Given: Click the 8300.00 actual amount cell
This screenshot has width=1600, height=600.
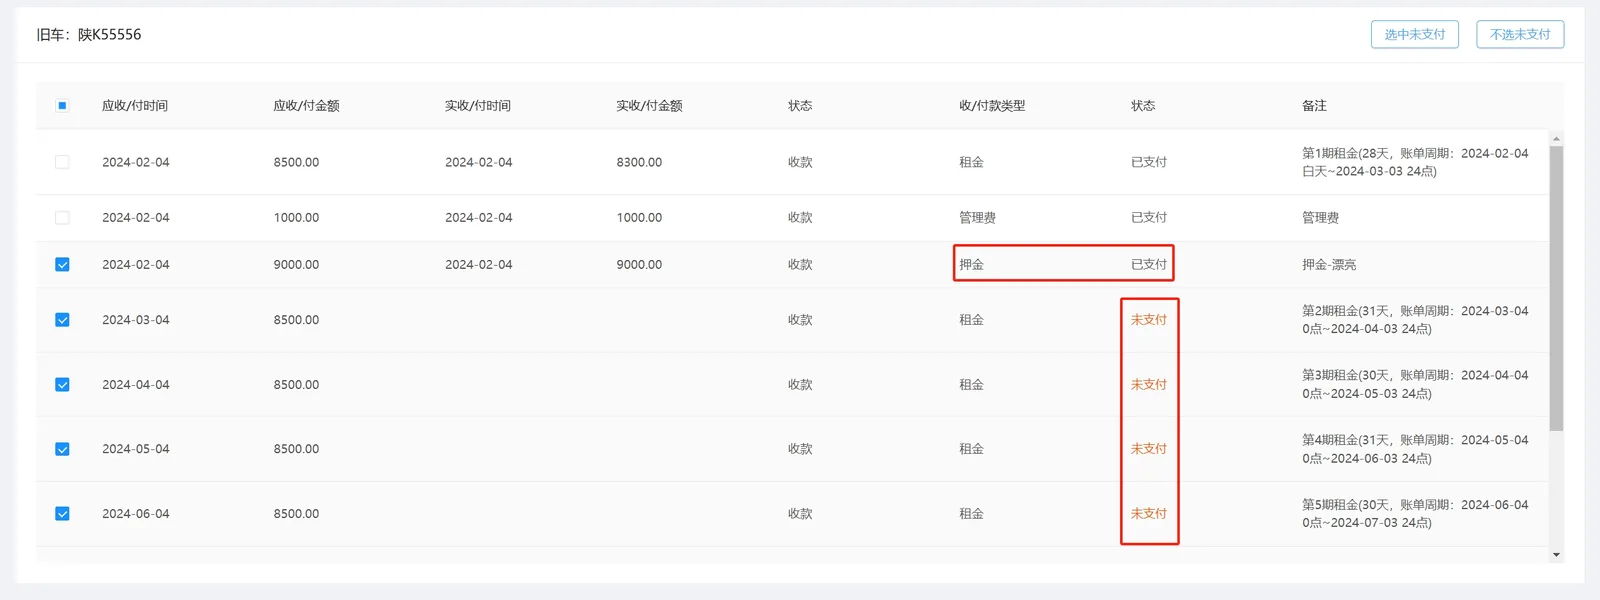Looking at the screenshot, I should tap(639, 162).
